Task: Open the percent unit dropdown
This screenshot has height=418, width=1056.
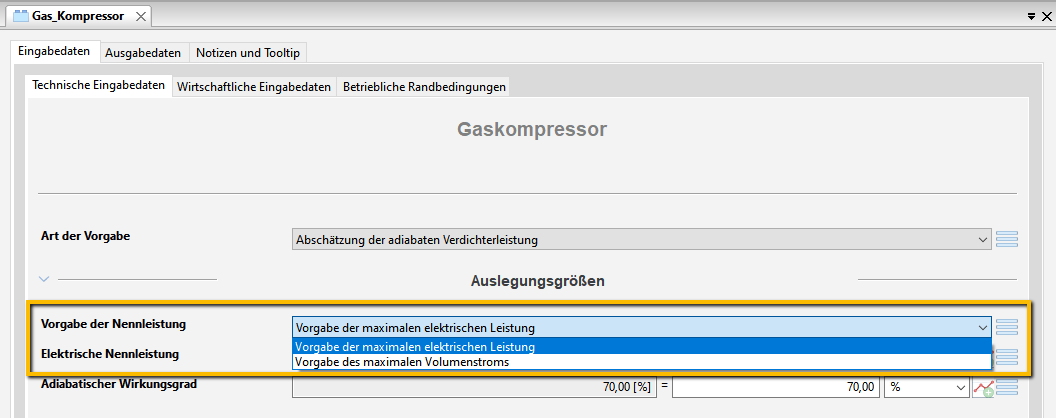Action: pos(926,387)
